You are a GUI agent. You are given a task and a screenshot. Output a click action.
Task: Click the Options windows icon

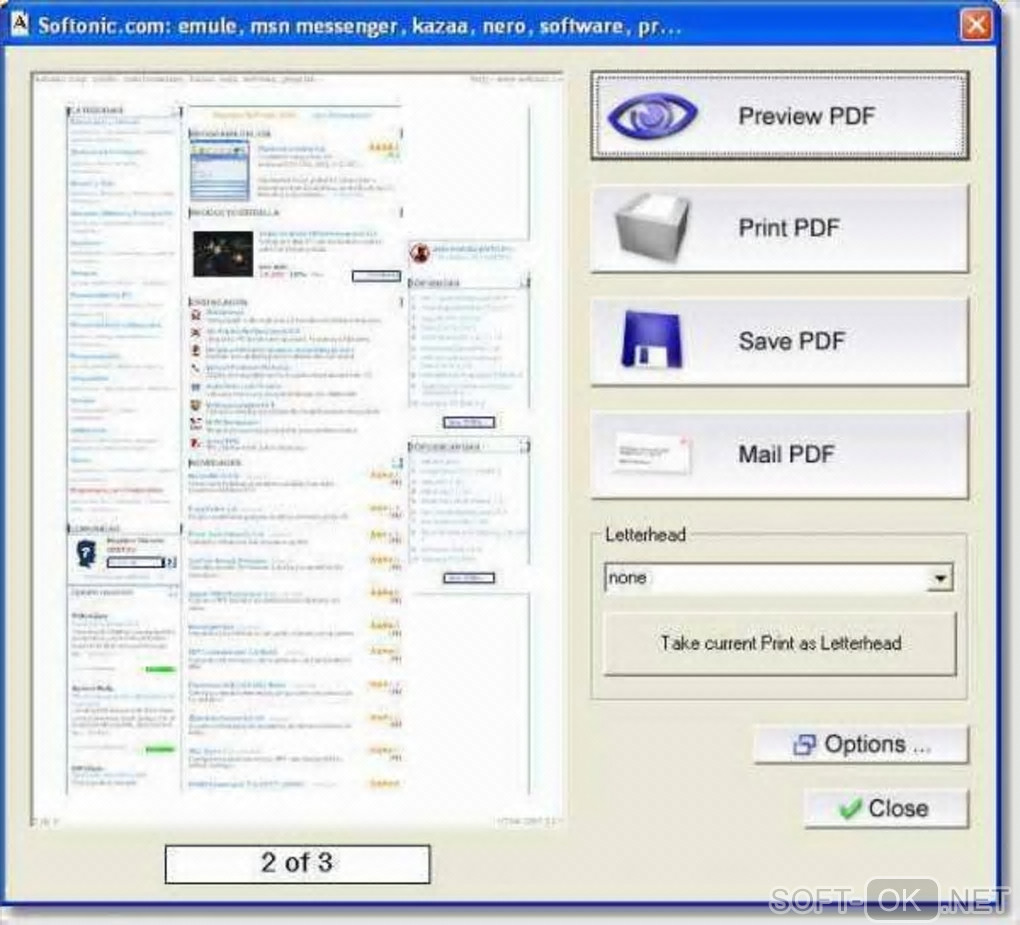point(805,745)
